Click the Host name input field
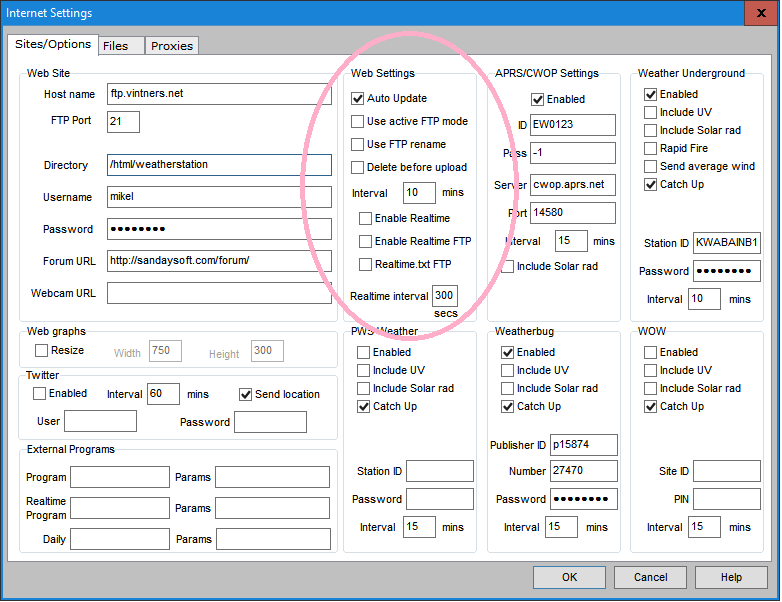782x602 pixels. pyautogui.click(x=218, y=94)
